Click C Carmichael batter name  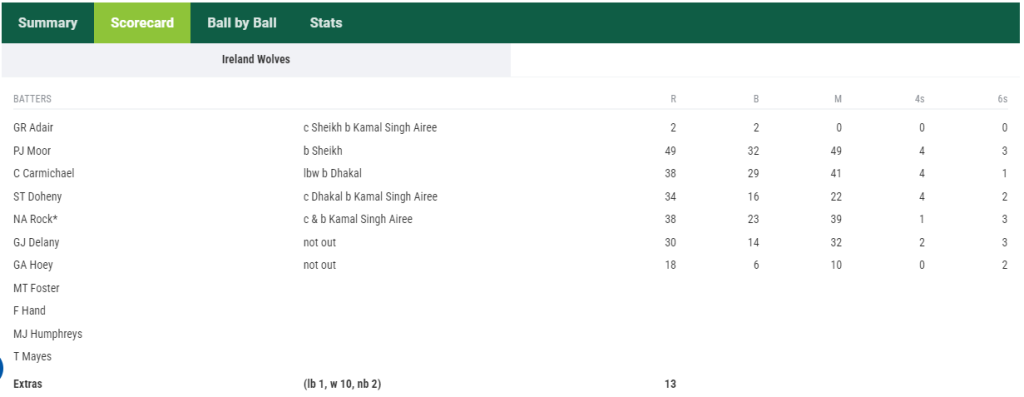tap(44, 174)
